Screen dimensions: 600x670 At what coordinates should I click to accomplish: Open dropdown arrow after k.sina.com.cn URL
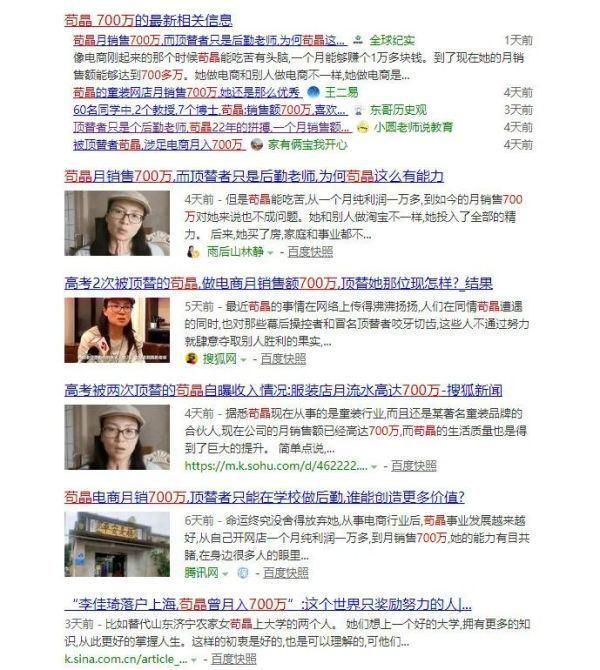(194, 660)
